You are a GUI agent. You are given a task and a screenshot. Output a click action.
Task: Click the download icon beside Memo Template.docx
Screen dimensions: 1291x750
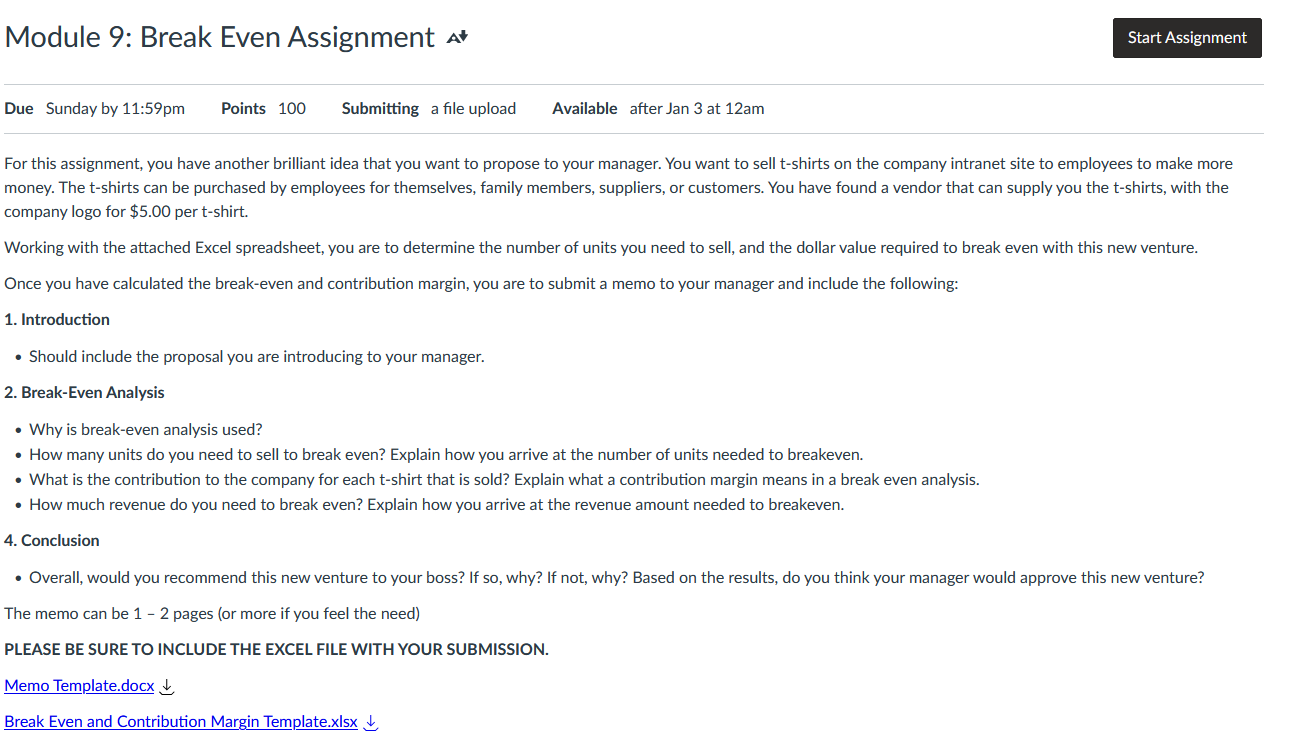[168, 686]
